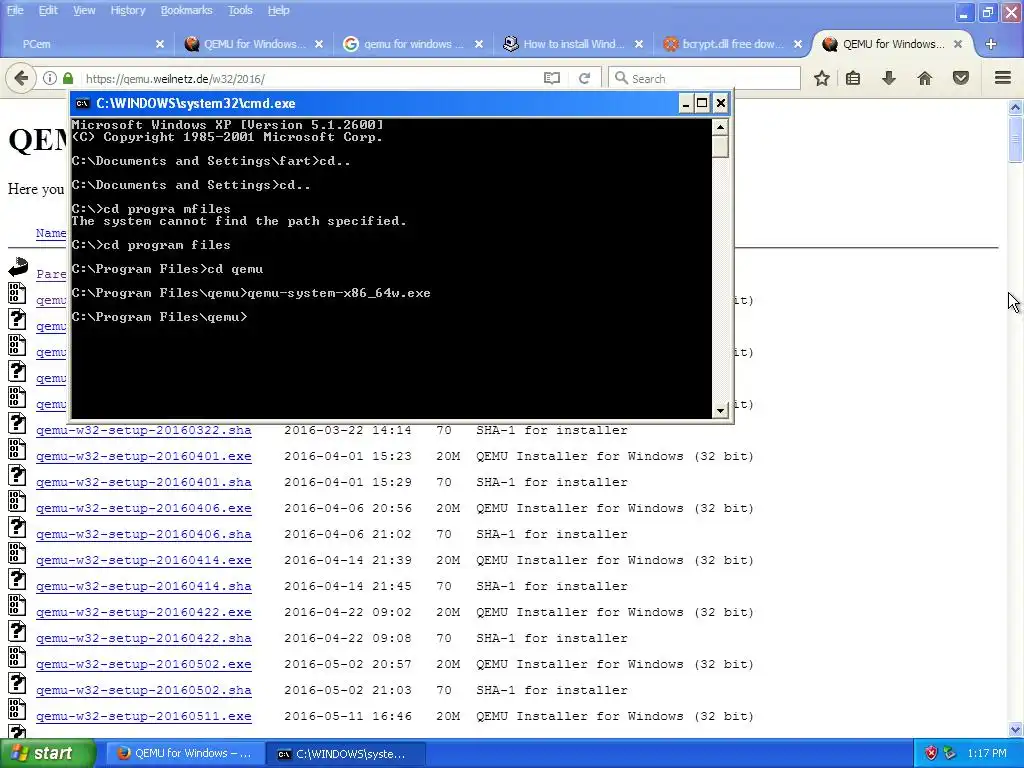This screenshot has width=1024, height=768.
Task: Click file icon beside qemu-w32-setup-20160406.exe
Action: point(17,502)
